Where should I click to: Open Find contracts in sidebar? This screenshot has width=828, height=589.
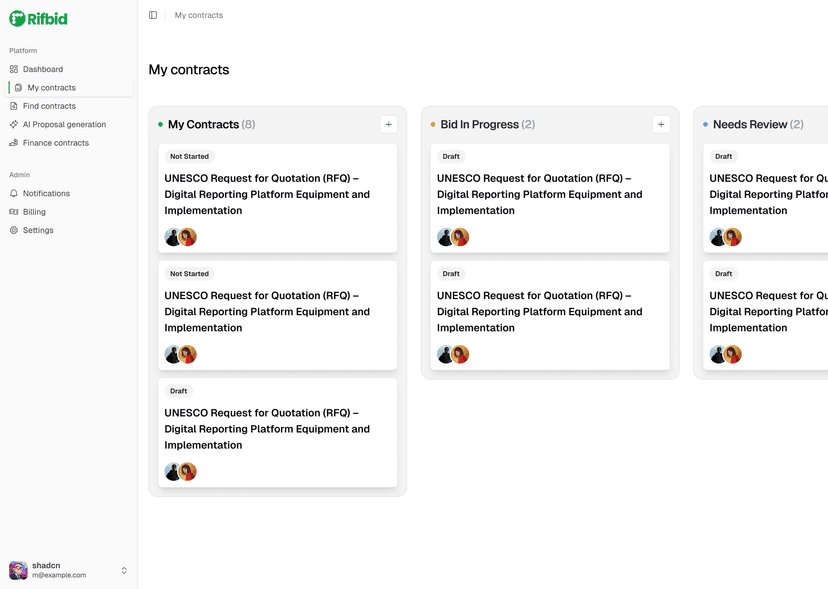click(49, 106)
